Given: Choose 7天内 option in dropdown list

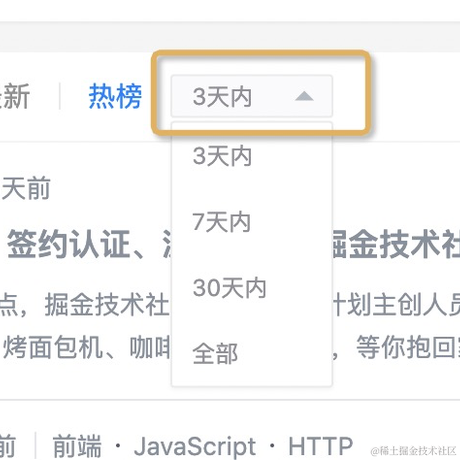Looking at the screenshot, I should coord(252,222).
